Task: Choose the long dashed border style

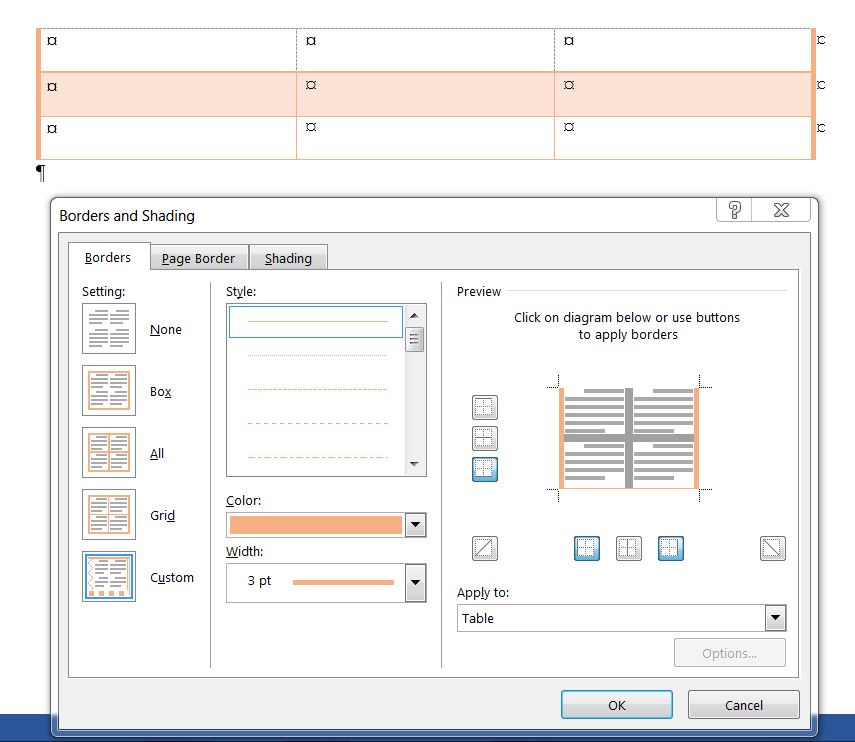Action: tap(317, 424)
